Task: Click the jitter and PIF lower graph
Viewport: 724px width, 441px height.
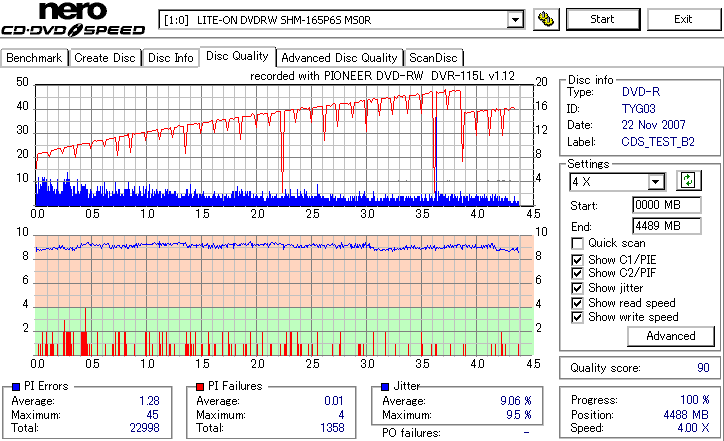Action: (x=284, y=296)
